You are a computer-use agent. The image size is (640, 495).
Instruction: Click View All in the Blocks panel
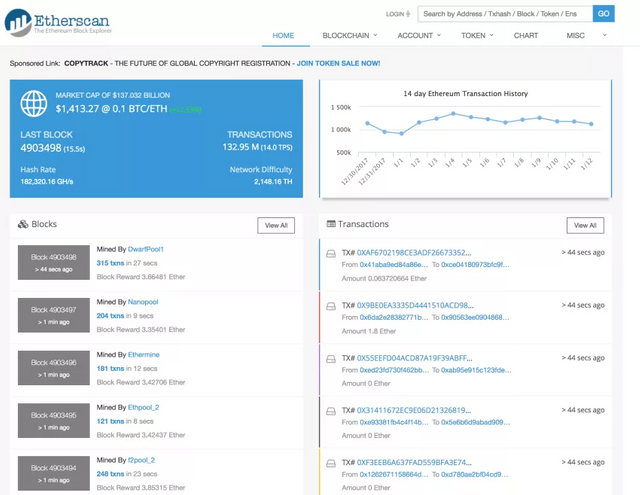click(276, 225)
